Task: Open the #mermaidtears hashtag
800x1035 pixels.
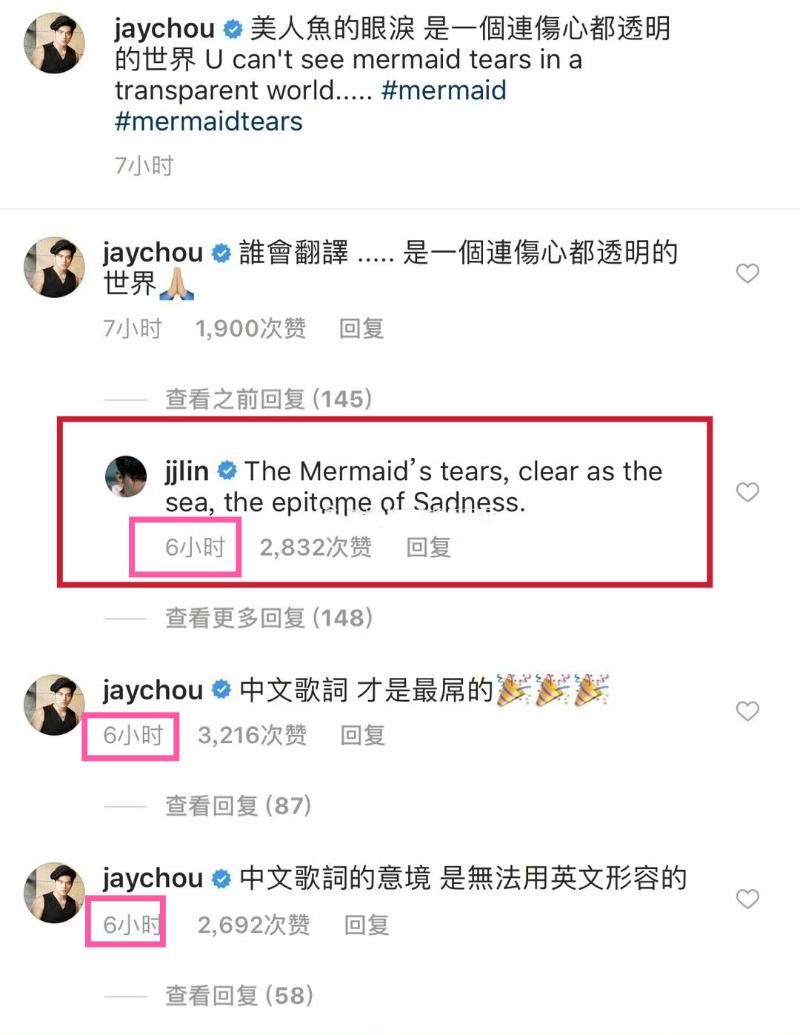Action: (208, 122)
